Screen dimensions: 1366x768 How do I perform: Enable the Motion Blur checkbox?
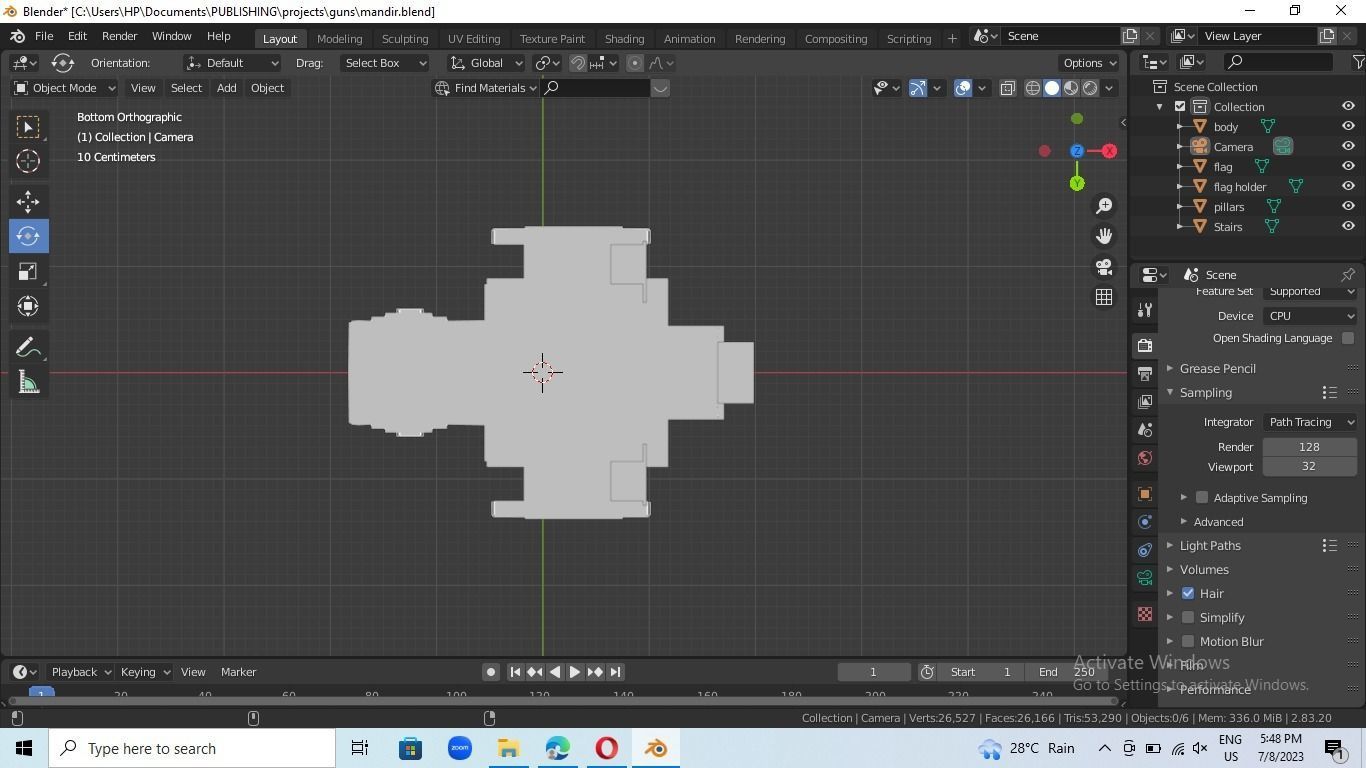click(x=1188, y=642)
